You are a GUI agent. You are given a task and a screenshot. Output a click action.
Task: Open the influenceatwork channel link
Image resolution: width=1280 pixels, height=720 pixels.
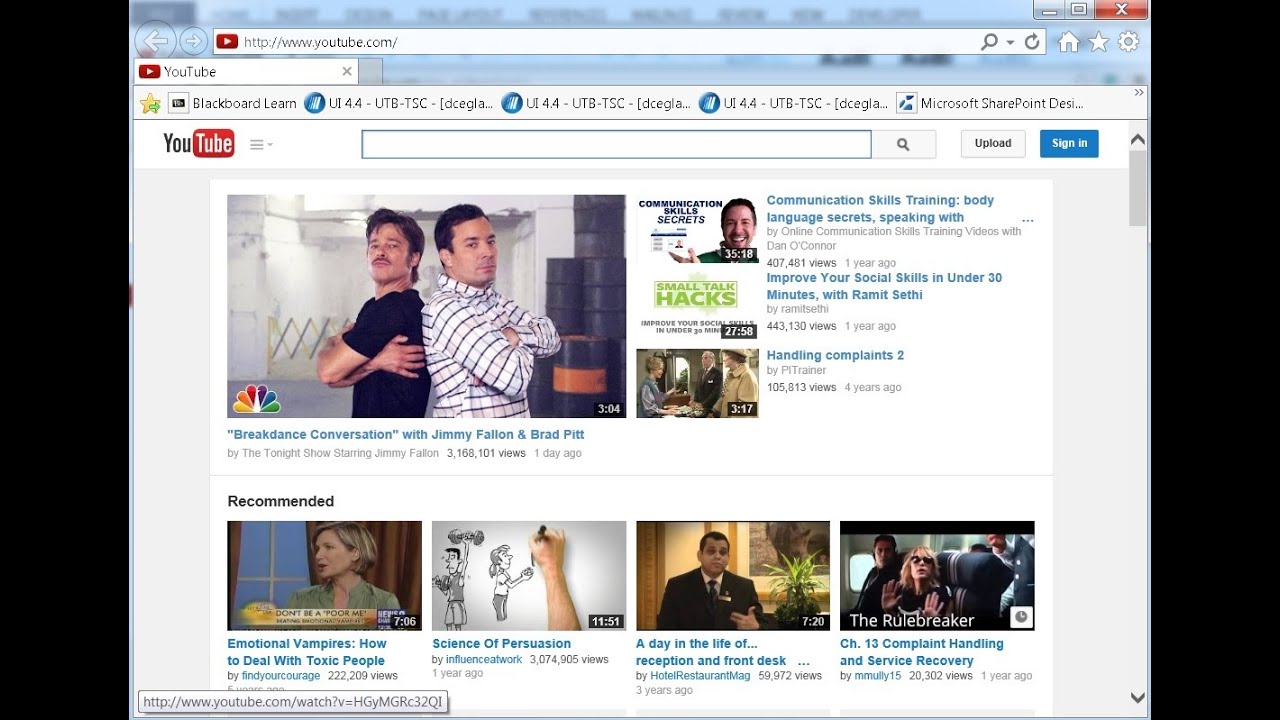pyautogui.click(x=484, y=660)
